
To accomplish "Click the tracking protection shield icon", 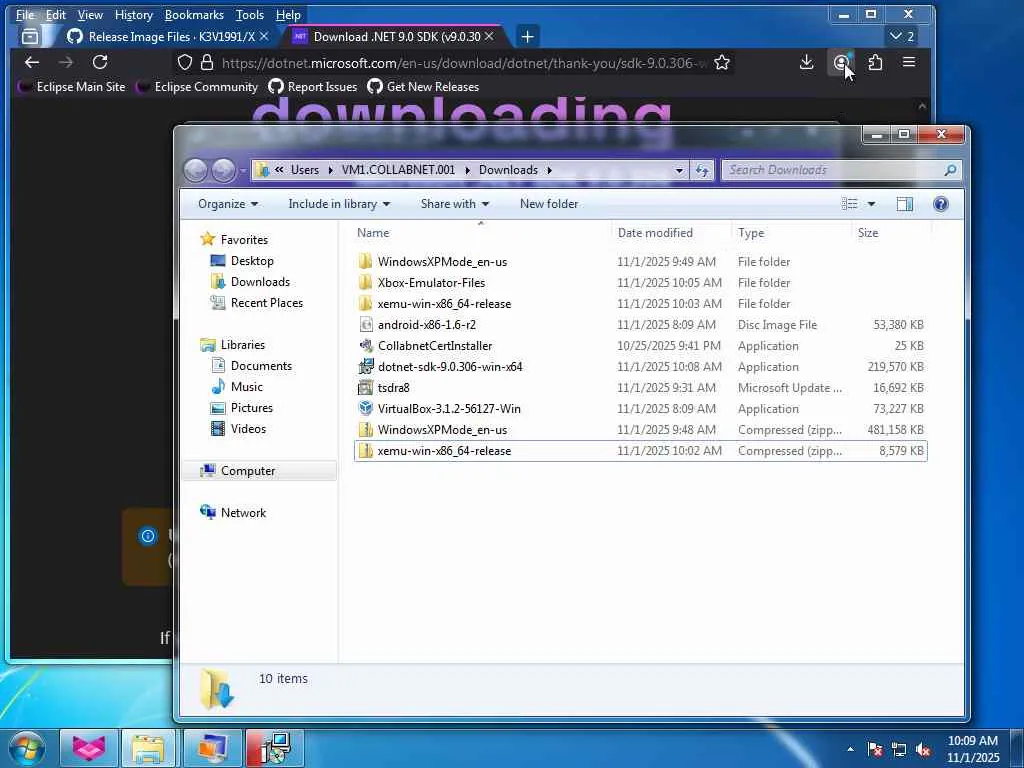I will click(185, 63).
